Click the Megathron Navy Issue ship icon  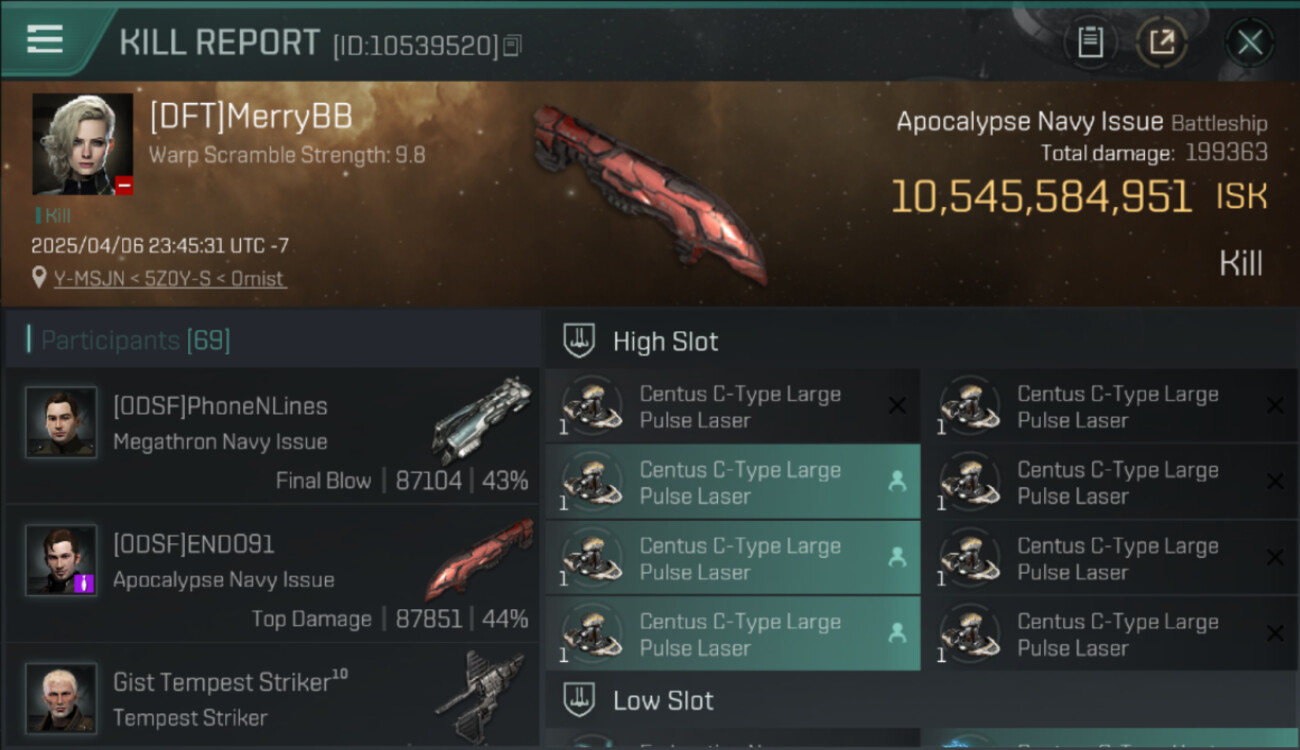(x=482, y=420)
